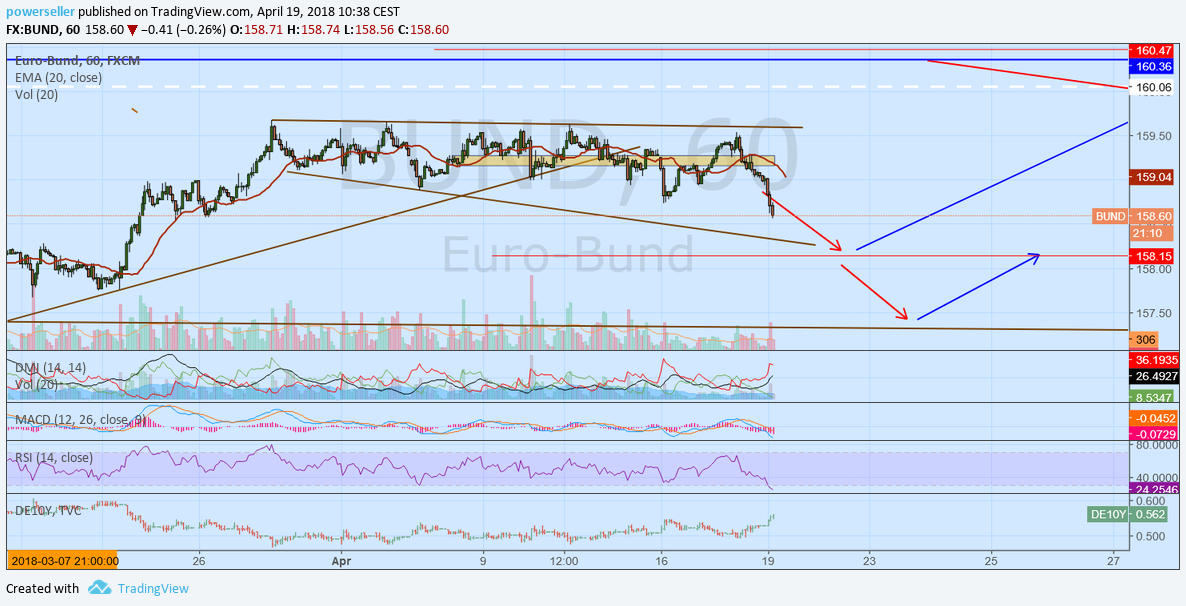Viewport: 1186px width, 606px height.
Task: Click the 159.04 EMA value label
Action: coord(1154,177)
